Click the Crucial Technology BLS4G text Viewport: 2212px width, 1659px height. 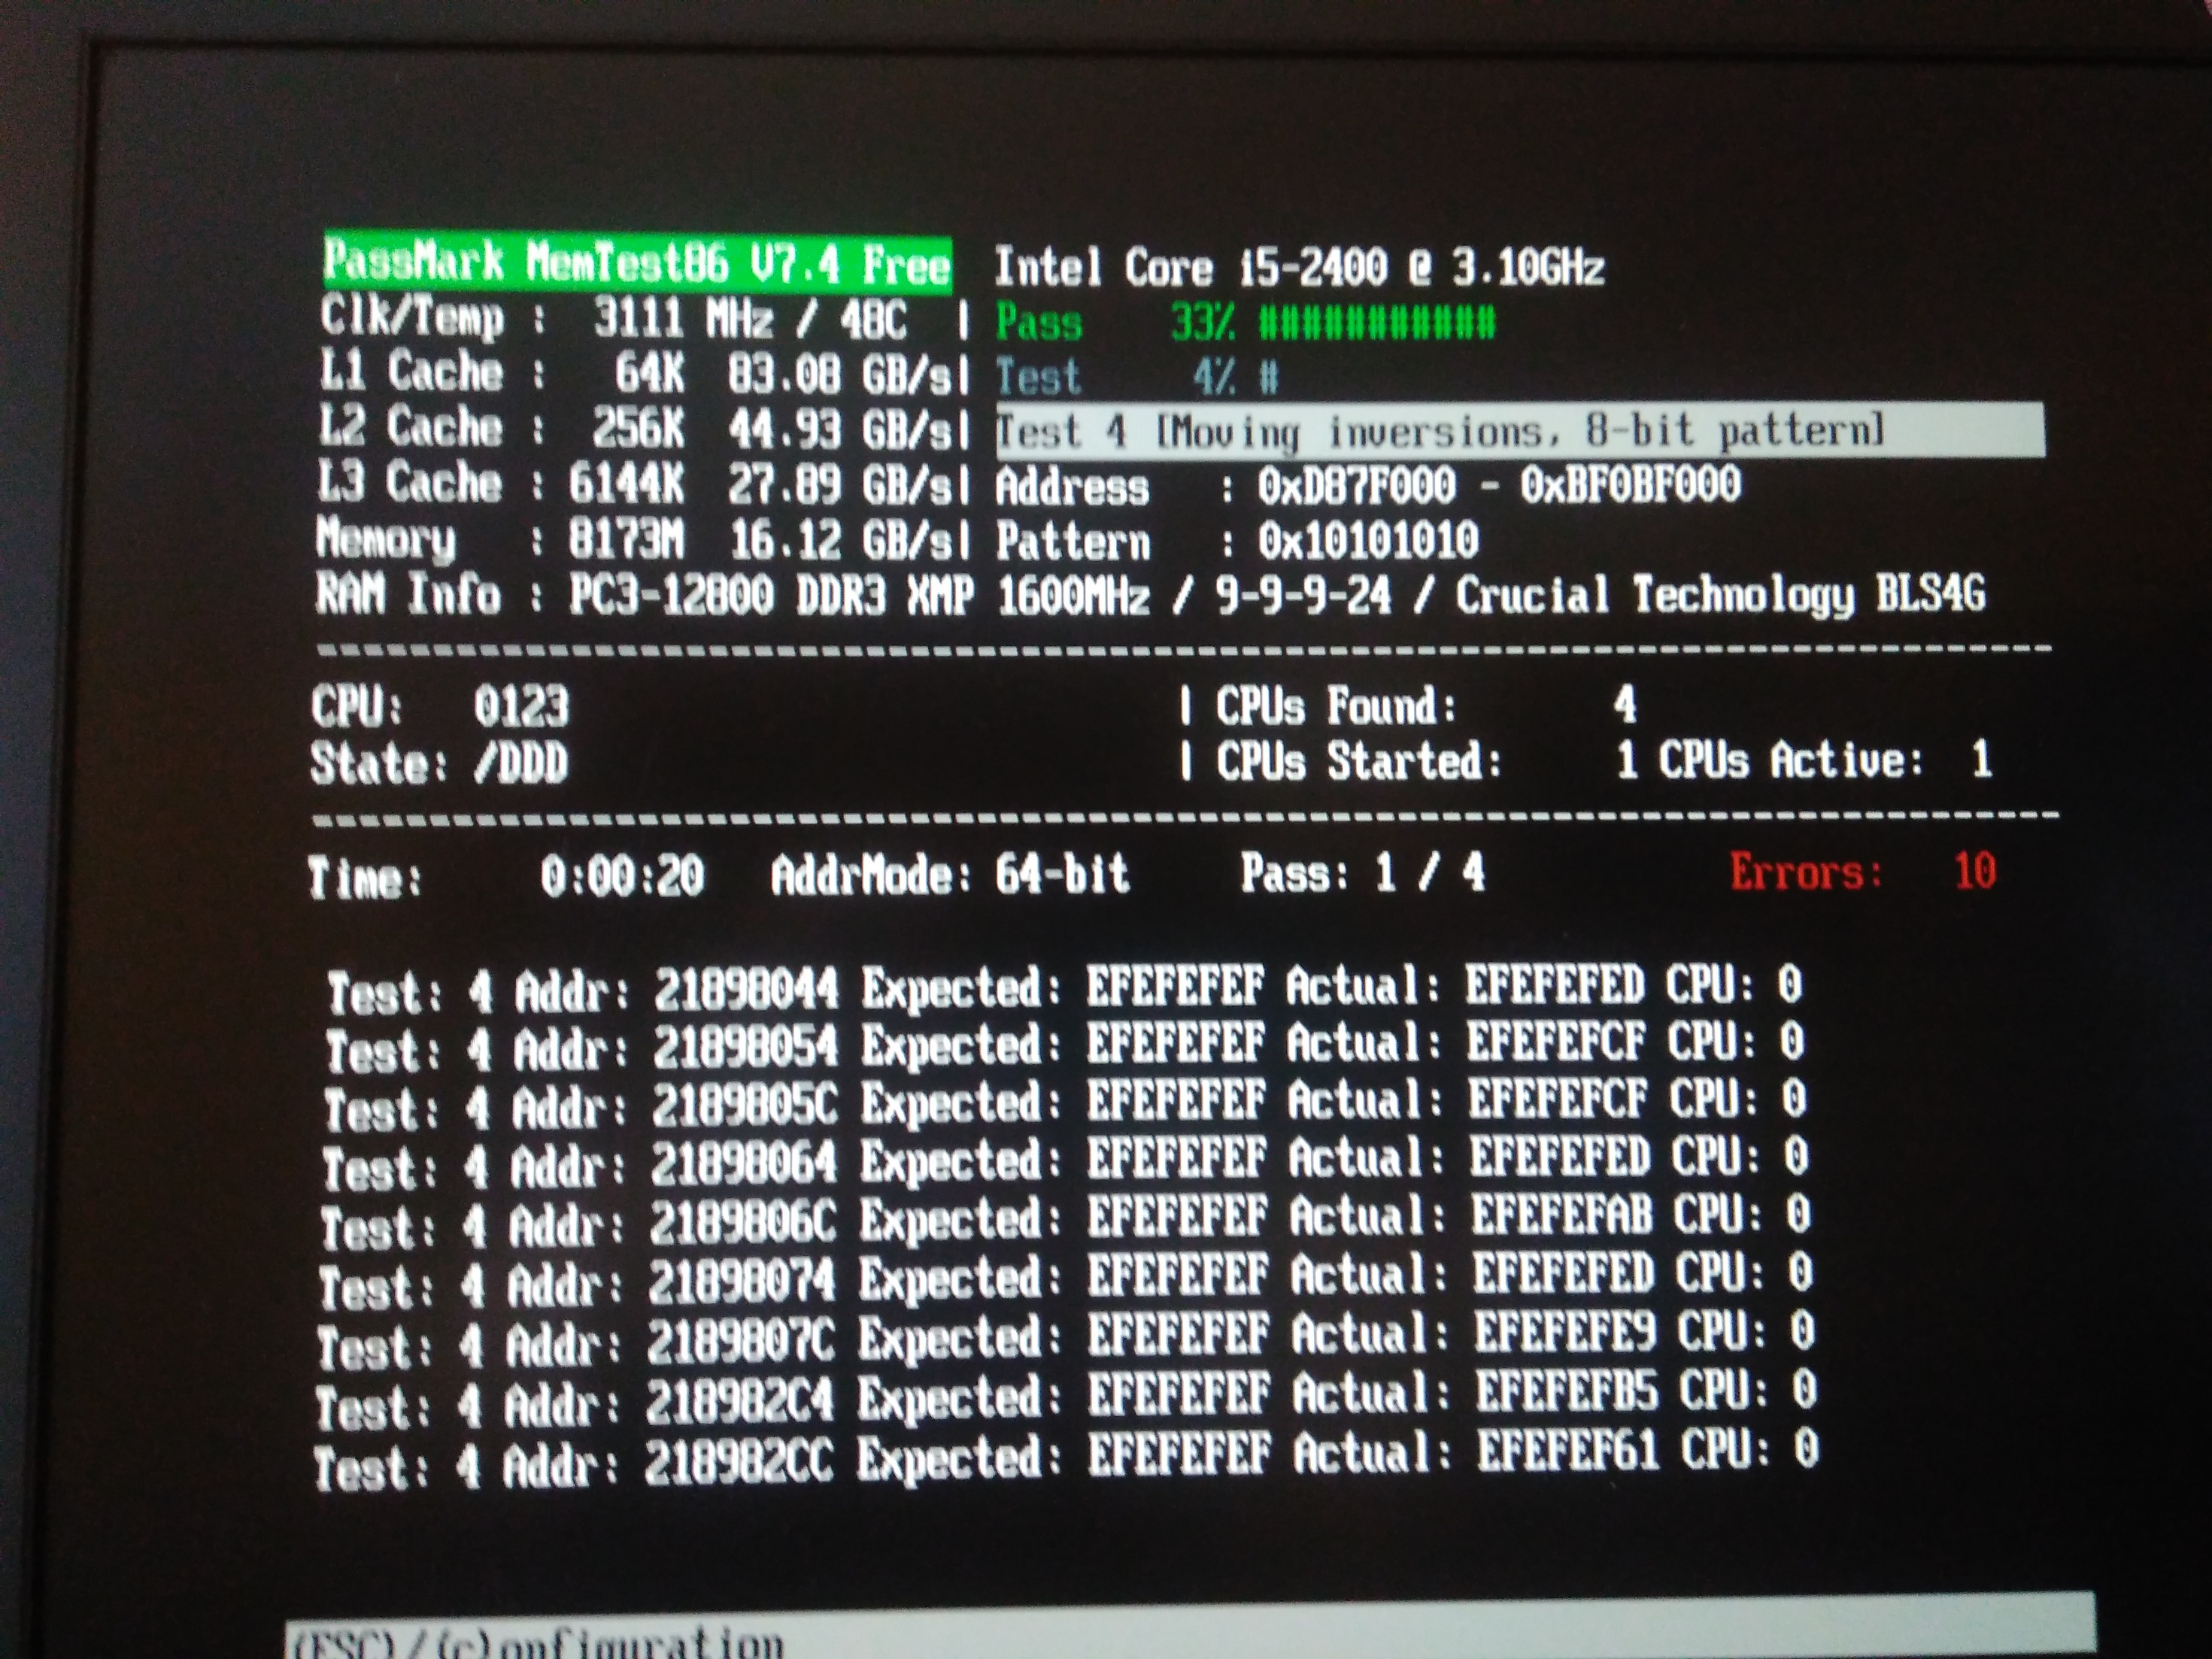tap(1720, 595)
